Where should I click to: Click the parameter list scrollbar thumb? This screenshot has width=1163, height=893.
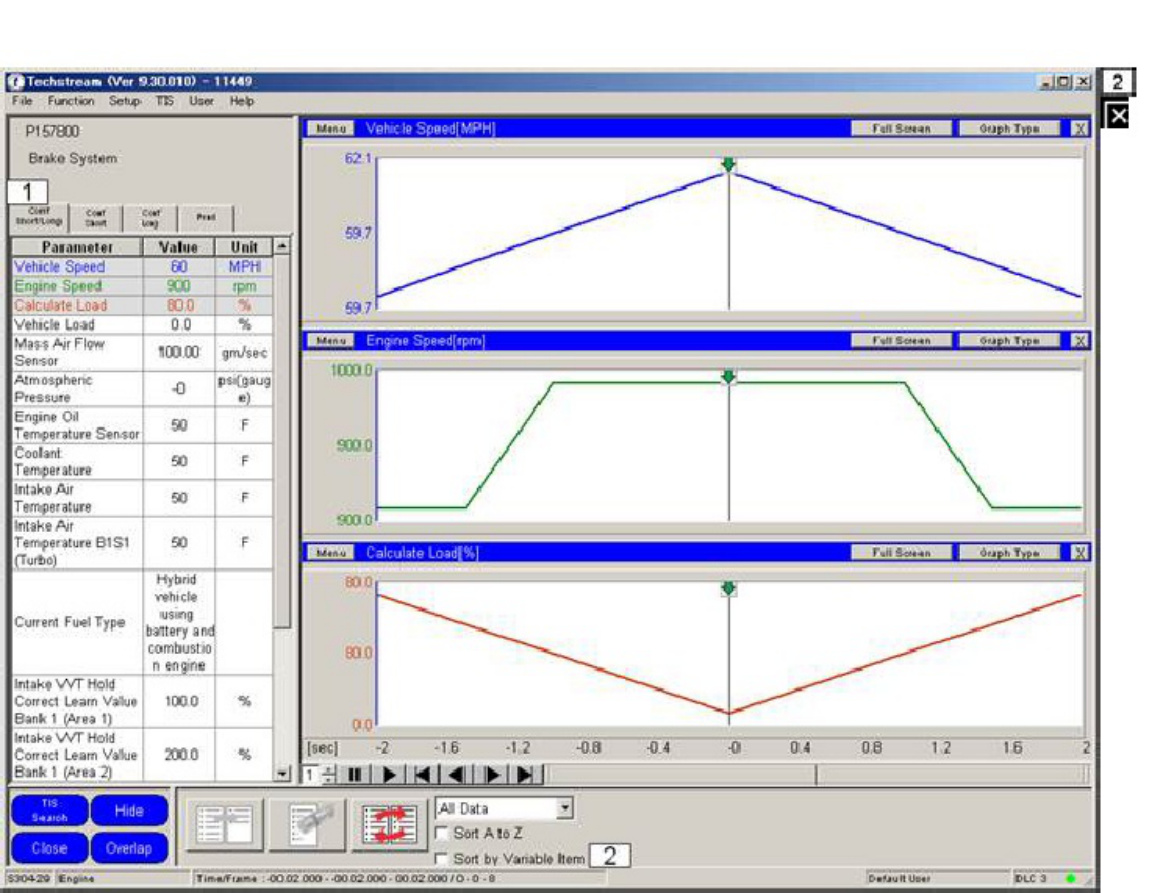tap(283, 441)
